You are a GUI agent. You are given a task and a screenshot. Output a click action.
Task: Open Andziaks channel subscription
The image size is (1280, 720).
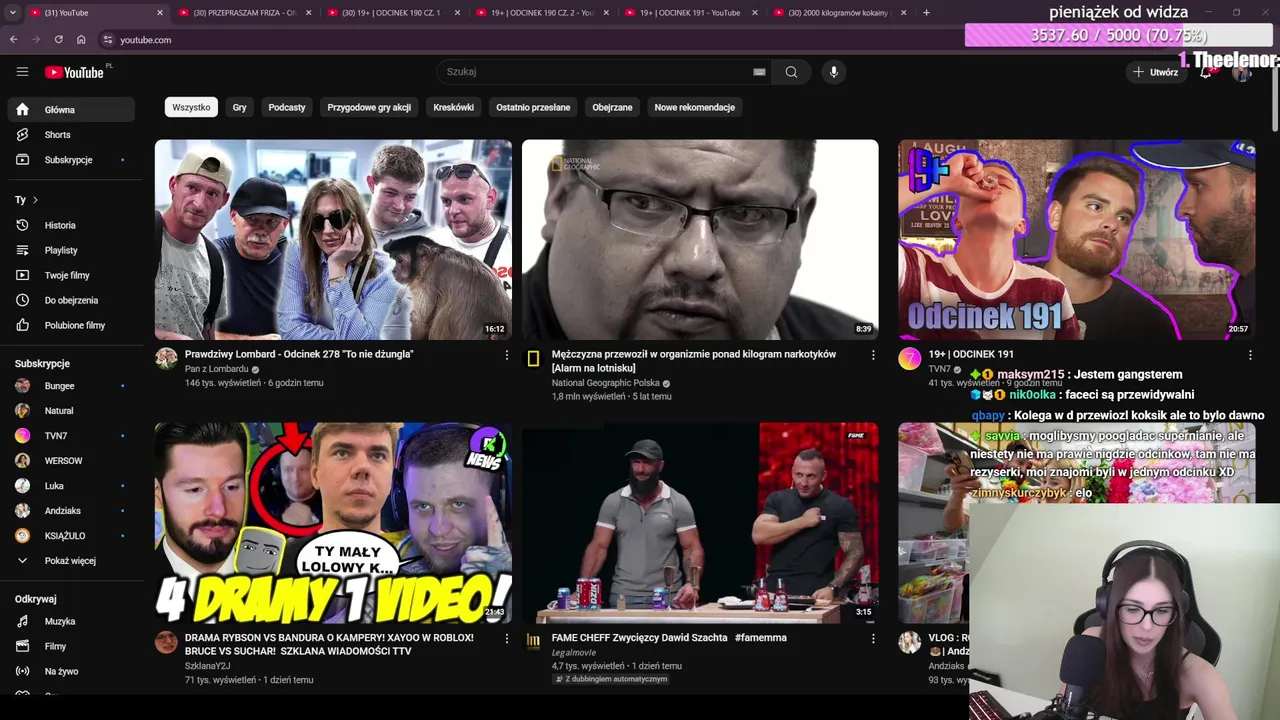point(71,511)
